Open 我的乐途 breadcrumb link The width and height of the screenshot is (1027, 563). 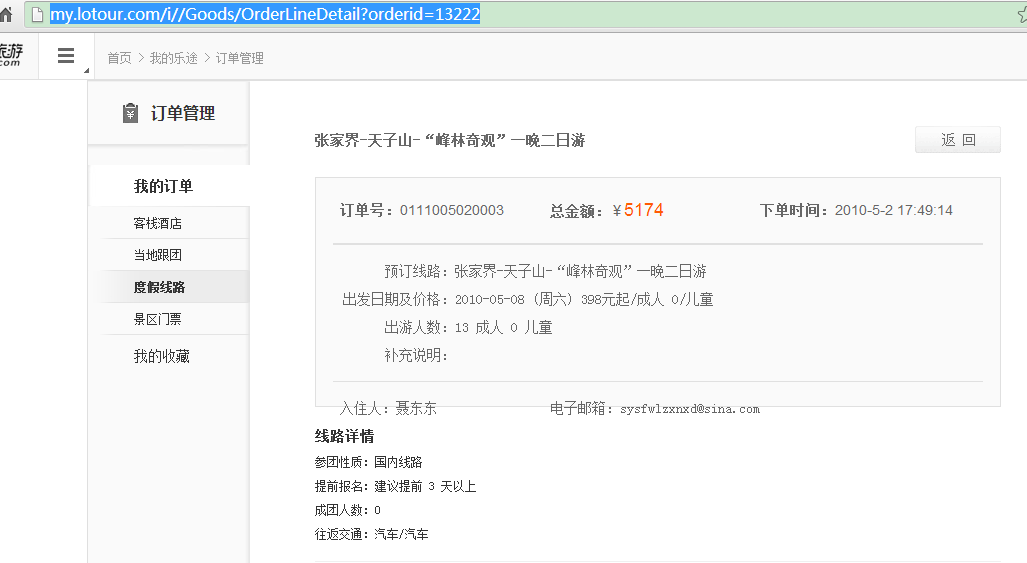coord(174,58)
